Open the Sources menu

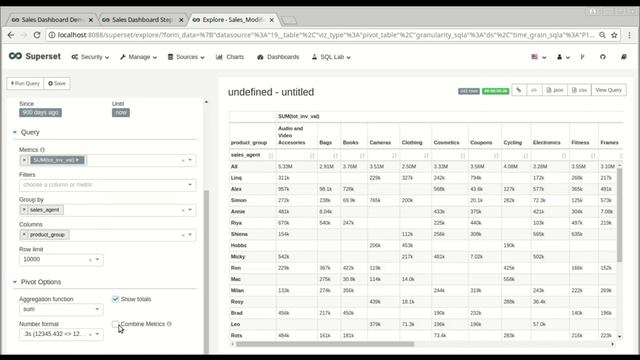point(186,57)
